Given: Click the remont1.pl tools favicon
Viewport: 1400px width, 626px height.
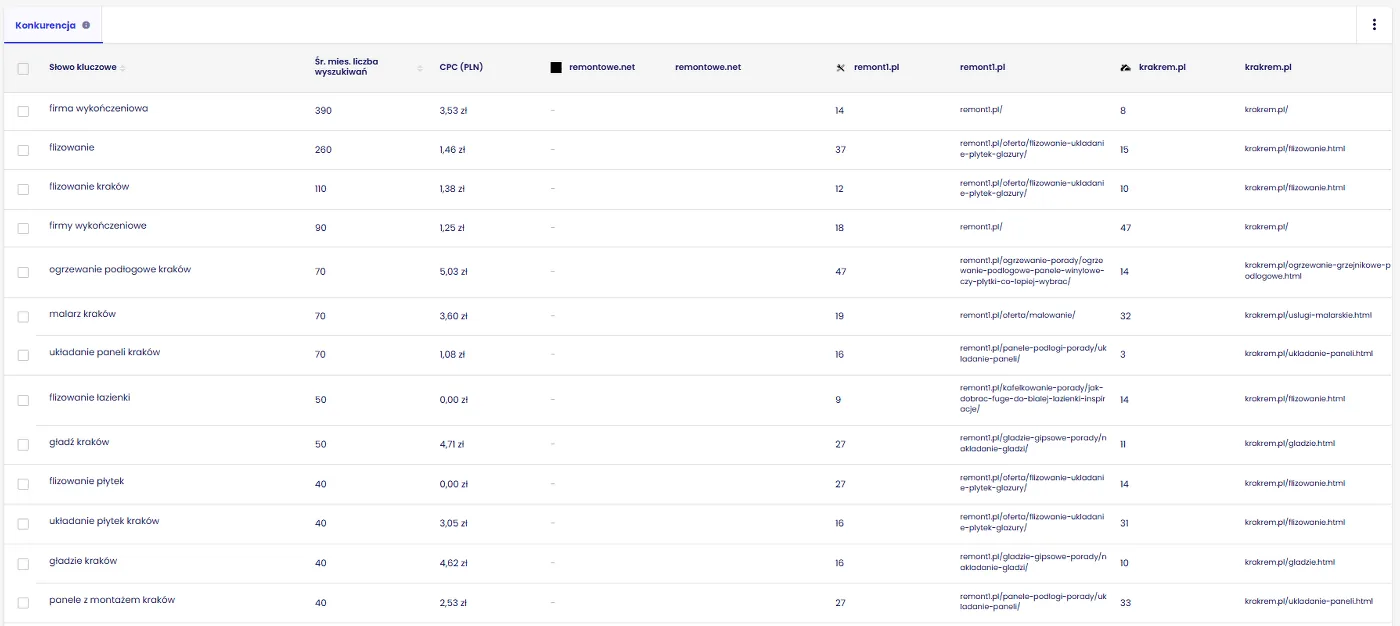Looking at the screenshot, I should (841, 68).
